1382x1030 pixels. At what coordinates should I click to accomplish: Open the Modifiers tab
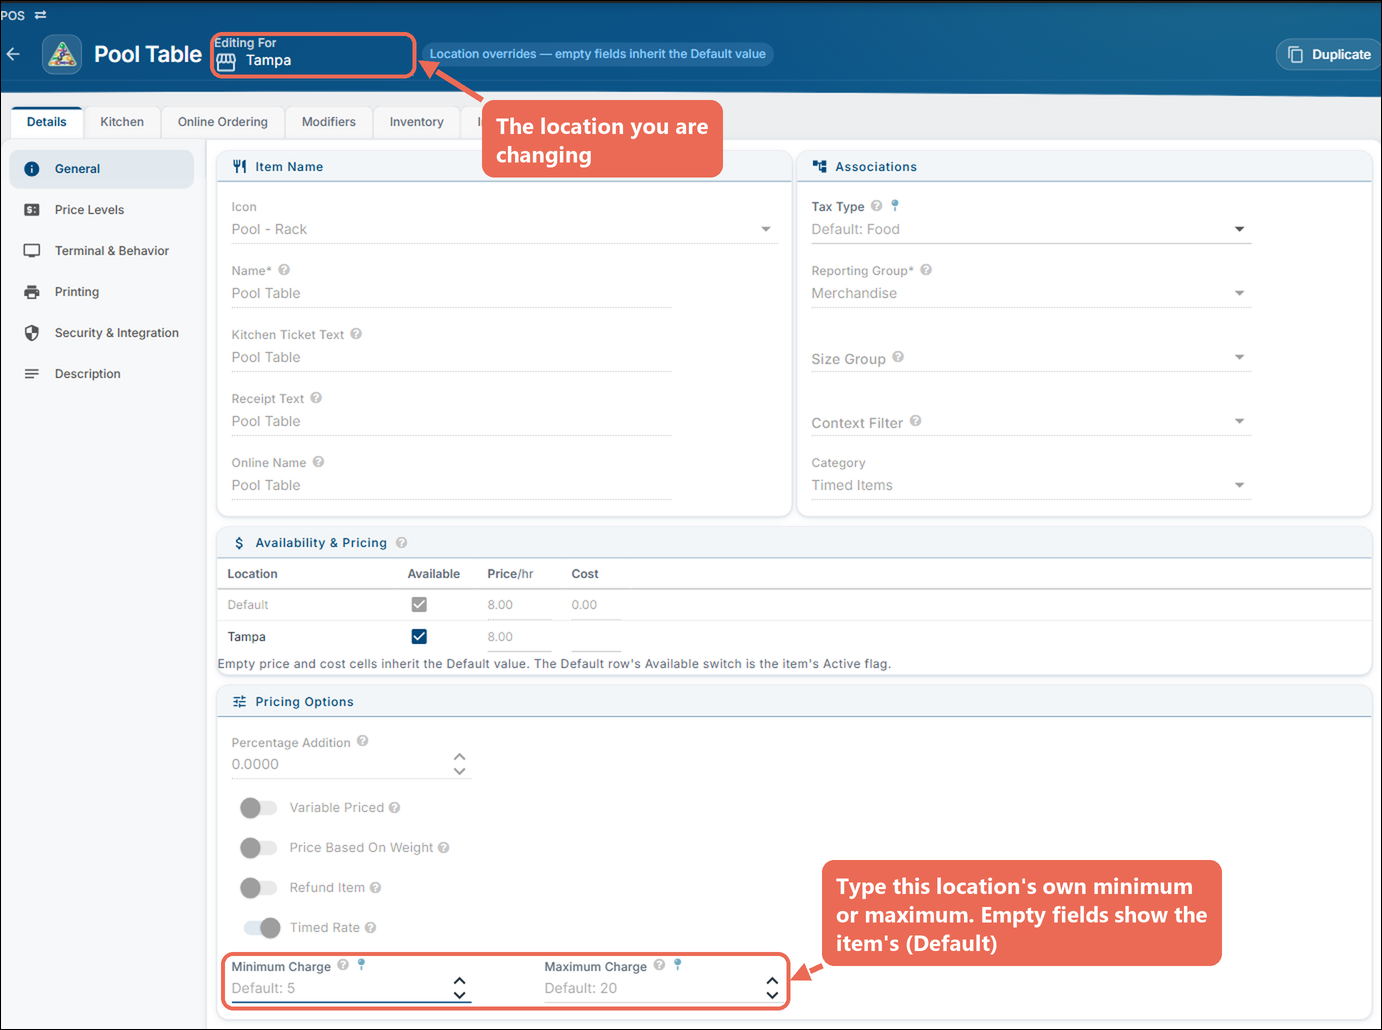329,122
